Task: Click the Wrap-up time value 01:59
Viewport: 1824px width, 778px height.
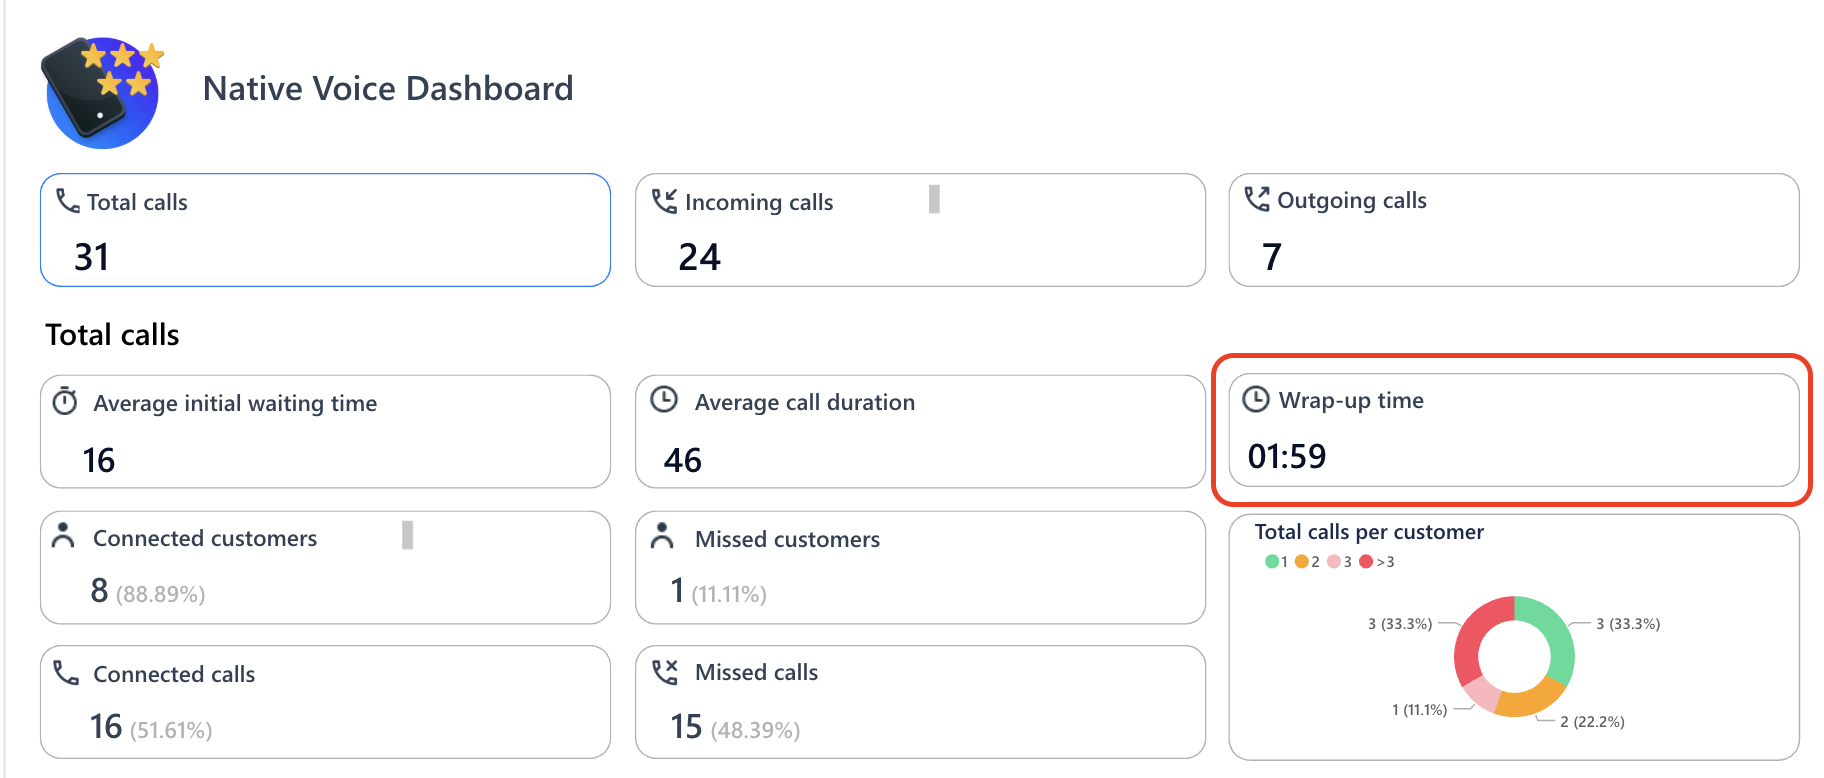Action: tap(1287, 457)
